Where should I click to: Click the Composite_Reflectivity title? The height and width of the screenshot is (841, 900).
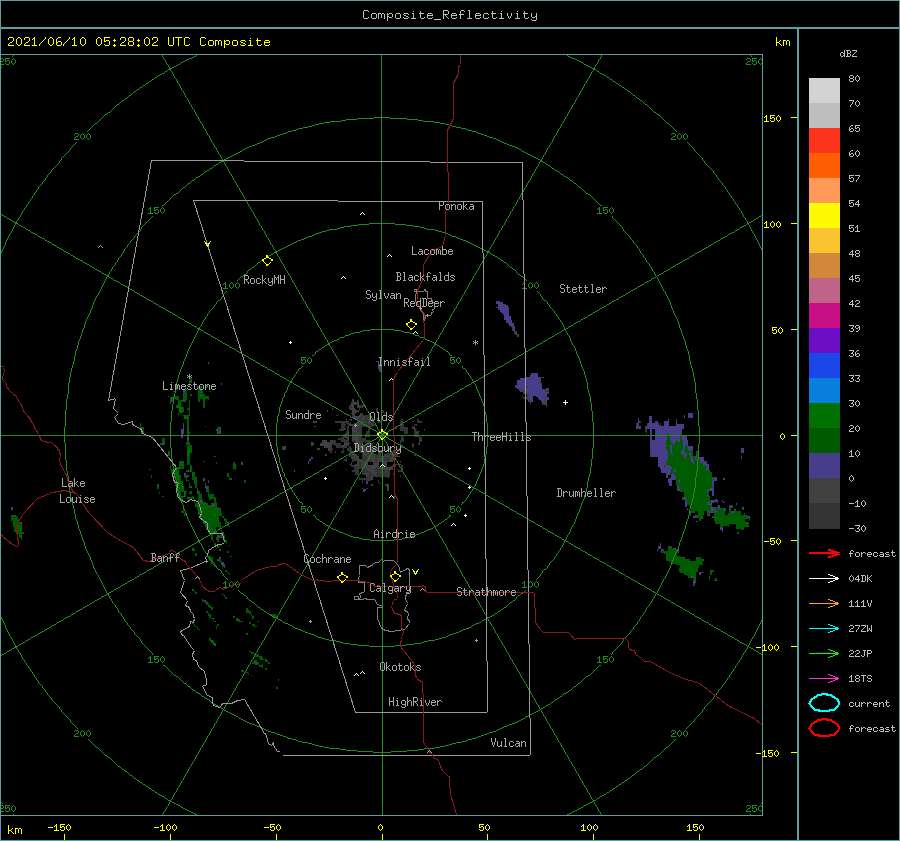coord(450,15)
